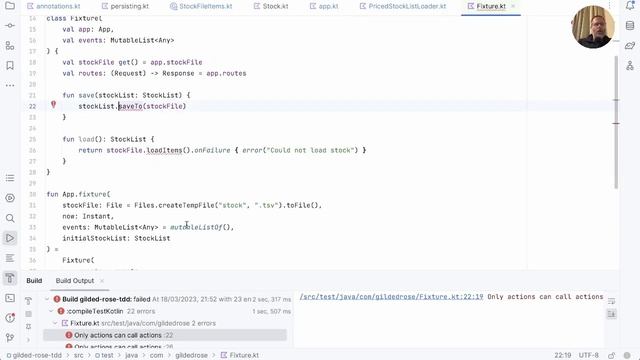Open the Git tool window icon
This screenshot has width=640, height=360.
pyautogui.click(x=10, y=338)
